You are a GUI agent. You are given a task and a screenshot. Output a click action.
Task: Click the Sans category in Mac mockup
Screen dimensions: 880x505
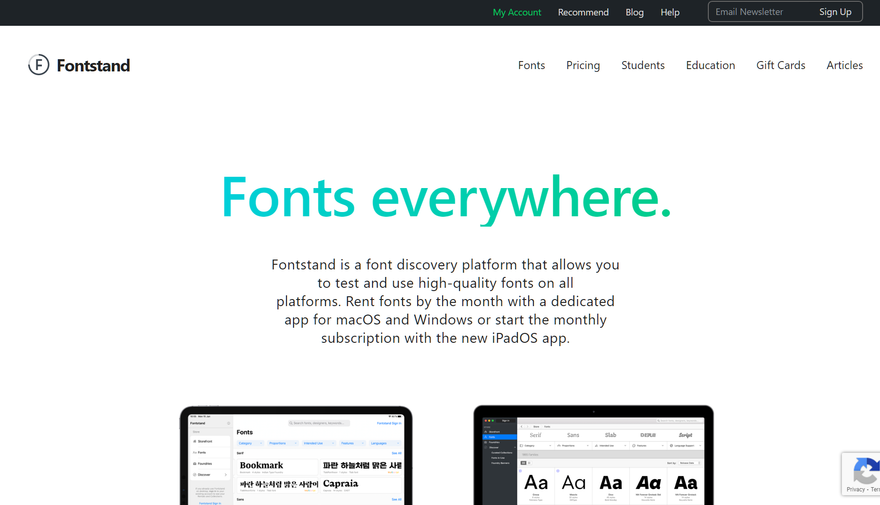pos(573,435)
